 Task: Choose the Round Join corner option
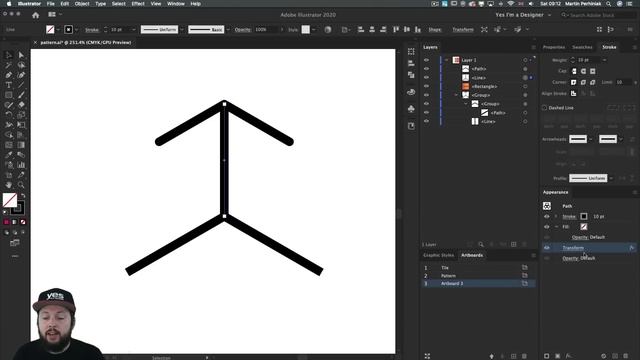[583, 82]
